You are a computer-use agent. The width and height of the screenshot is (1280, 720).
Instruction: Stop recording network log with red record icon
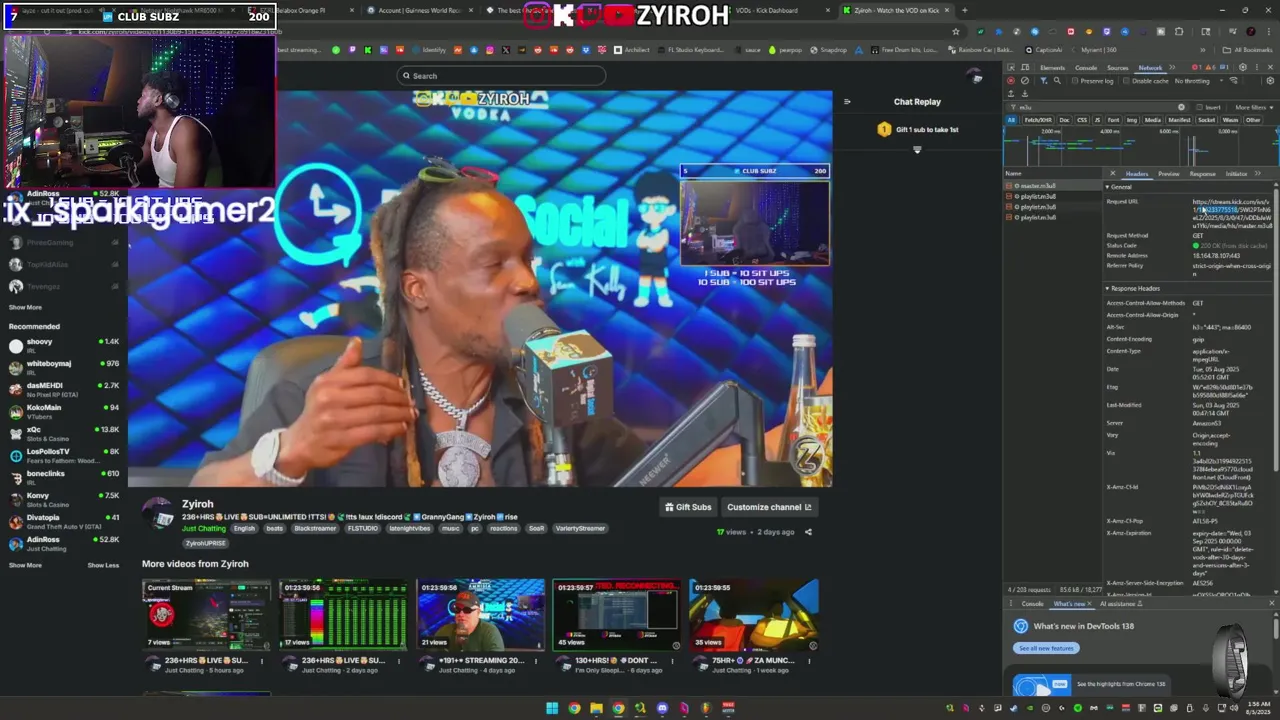[x=1010, y=81]
